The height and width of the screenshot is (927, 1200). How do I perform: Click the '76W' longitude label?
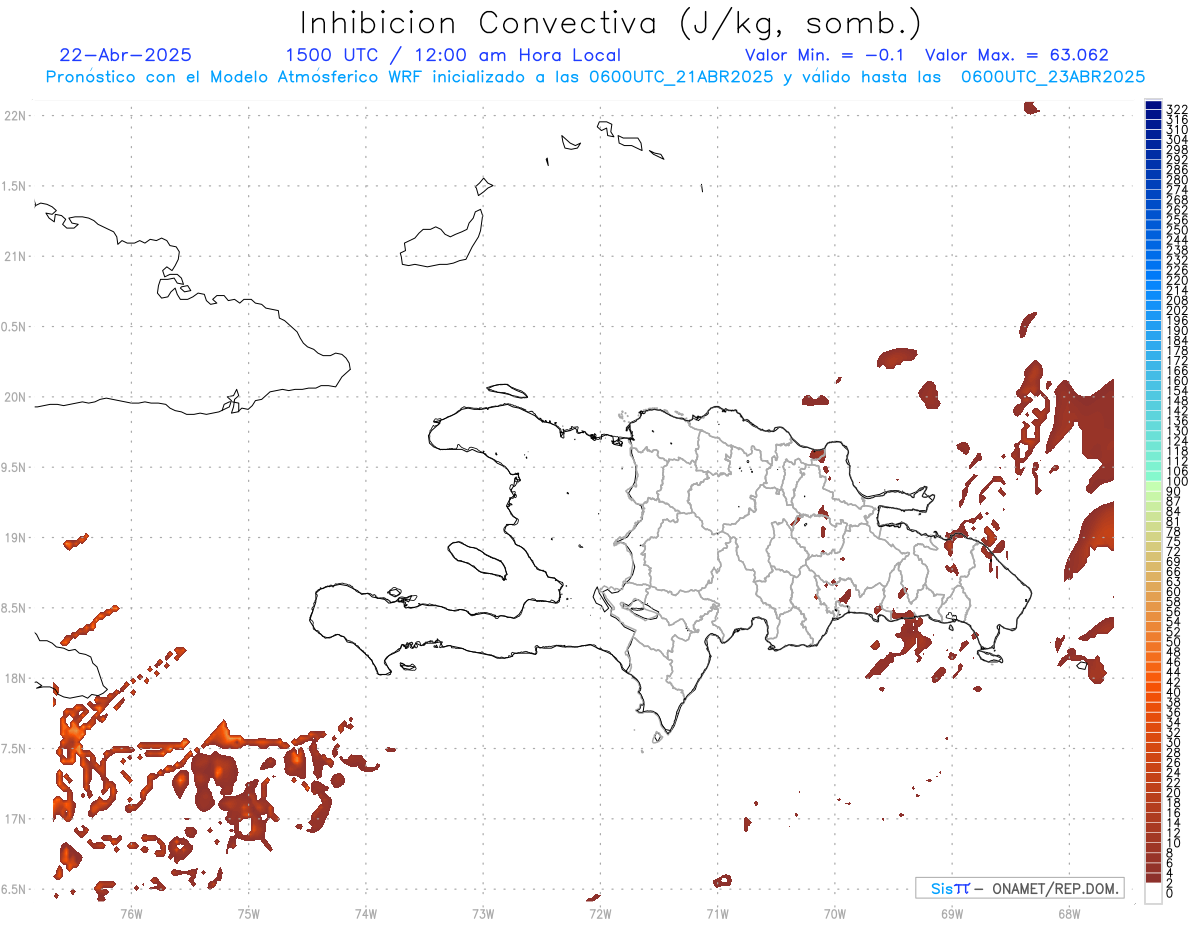(131, 913)
